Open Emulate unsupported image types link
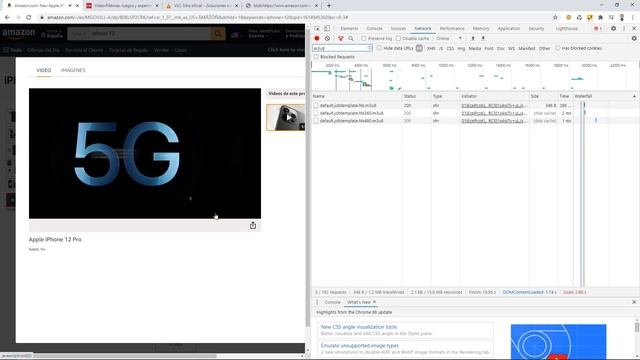The height and width of the screenshot is (360, 640). (x=360, y=345)
